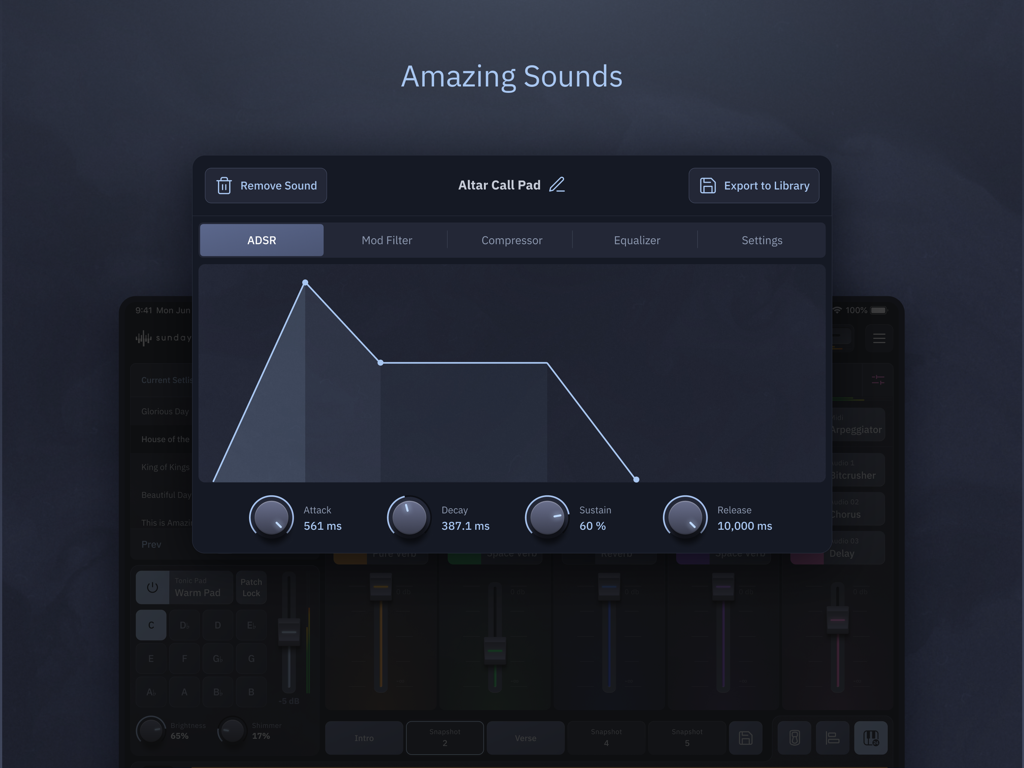Select the keyboard pedal icon in the bottom toolbar
This screenshot has height=768, width=1024.
pos(795,738)
